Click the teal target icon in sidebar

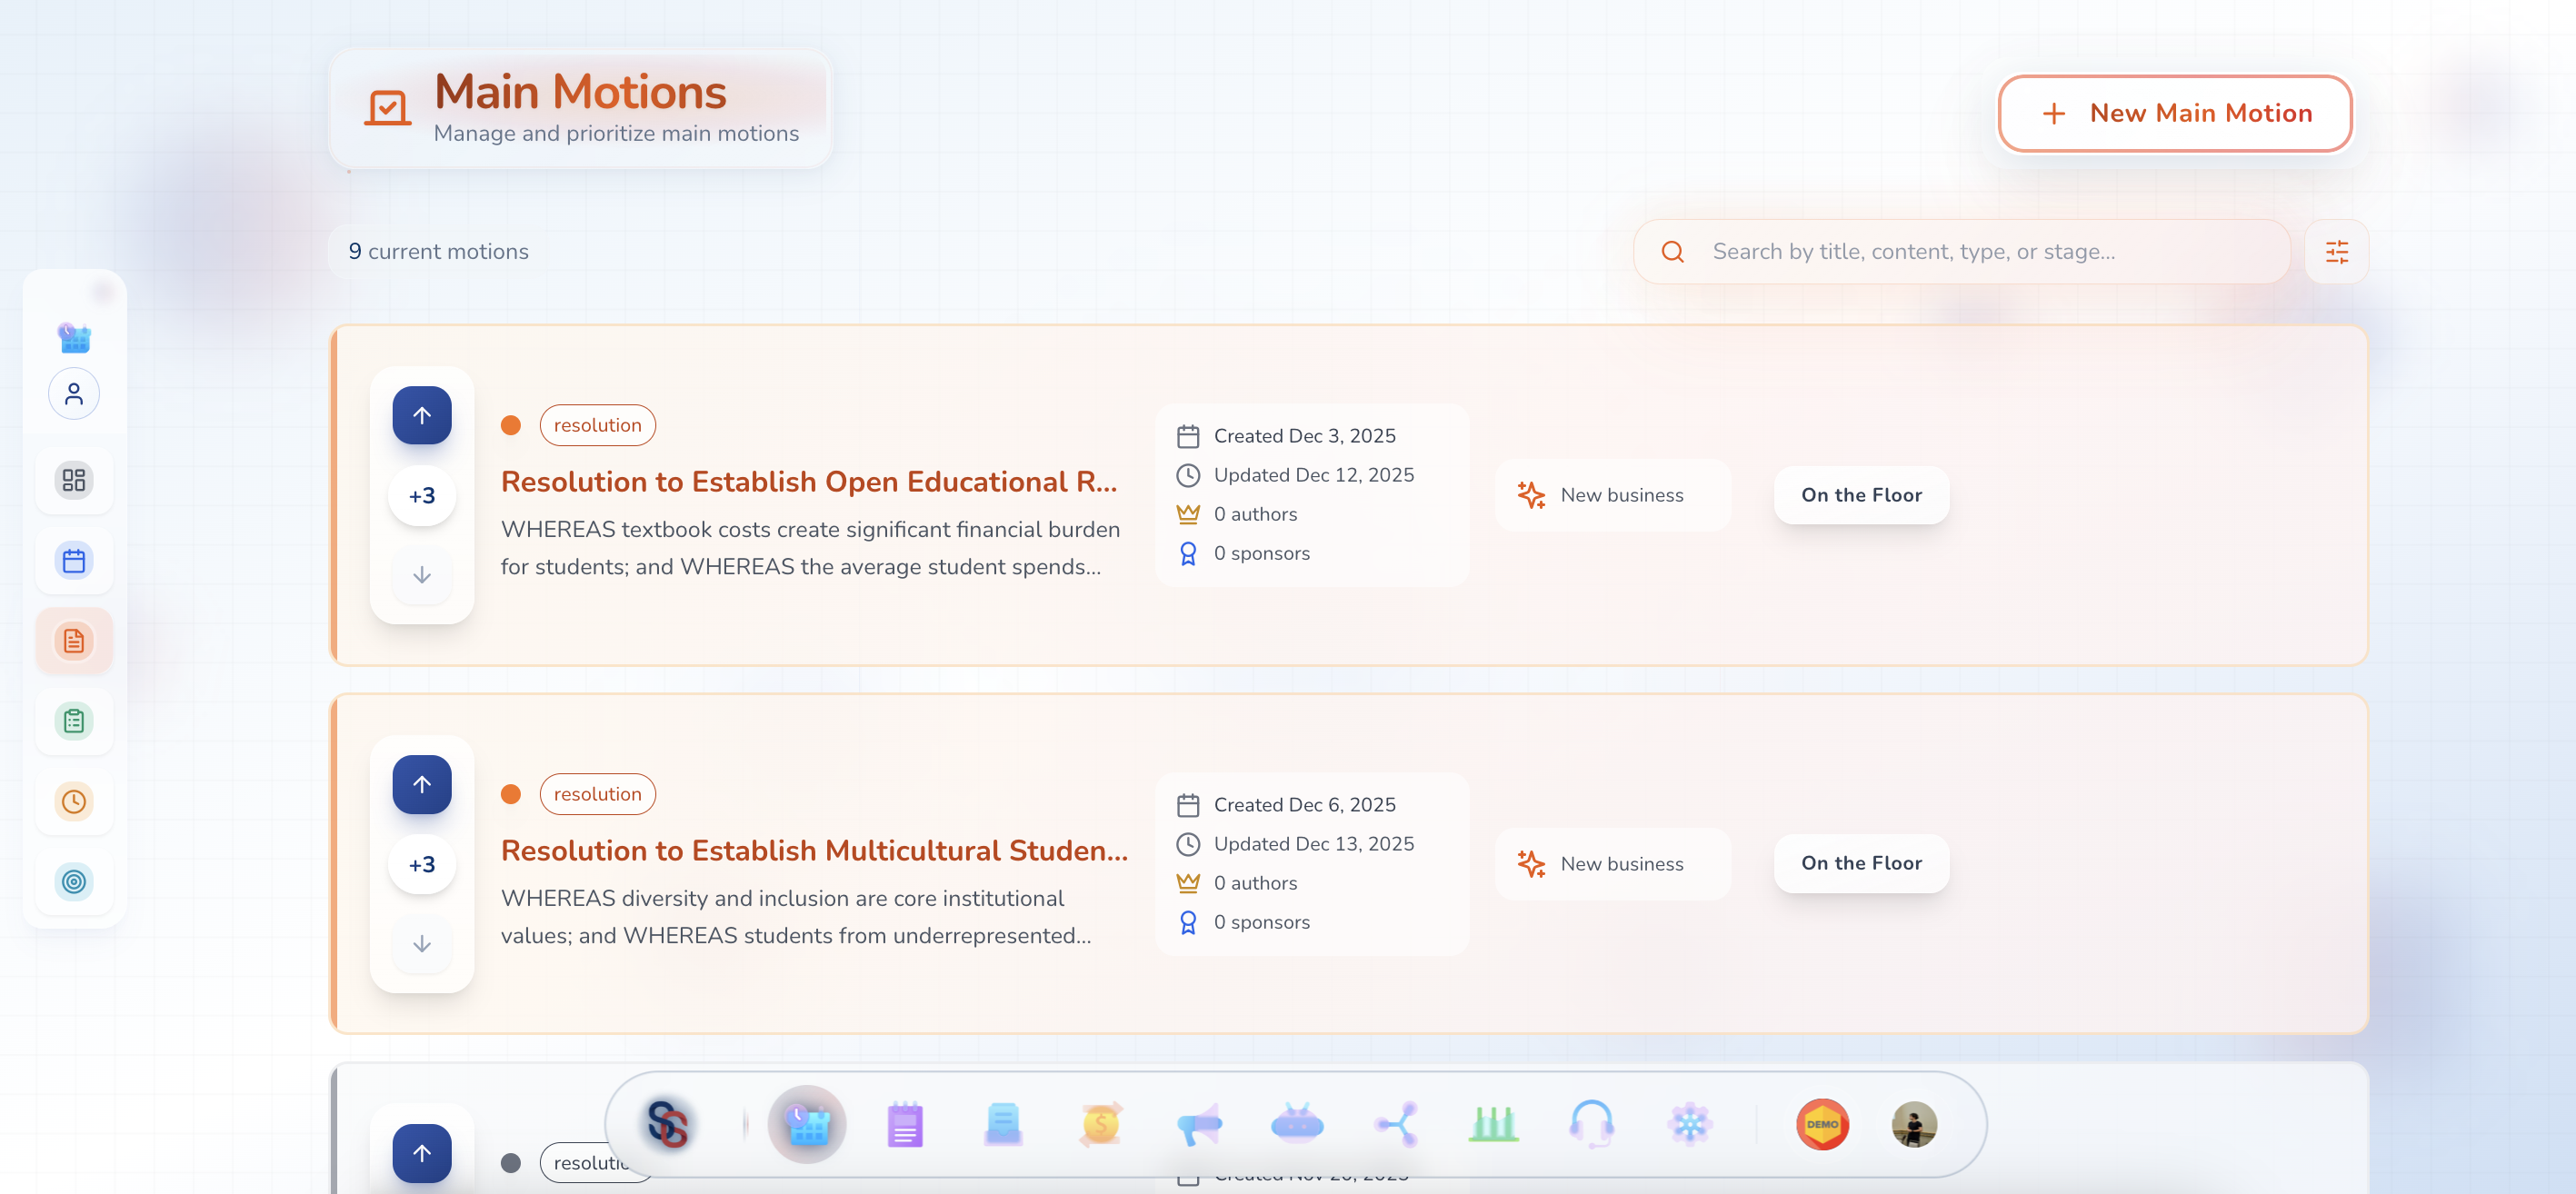[74, 881]
